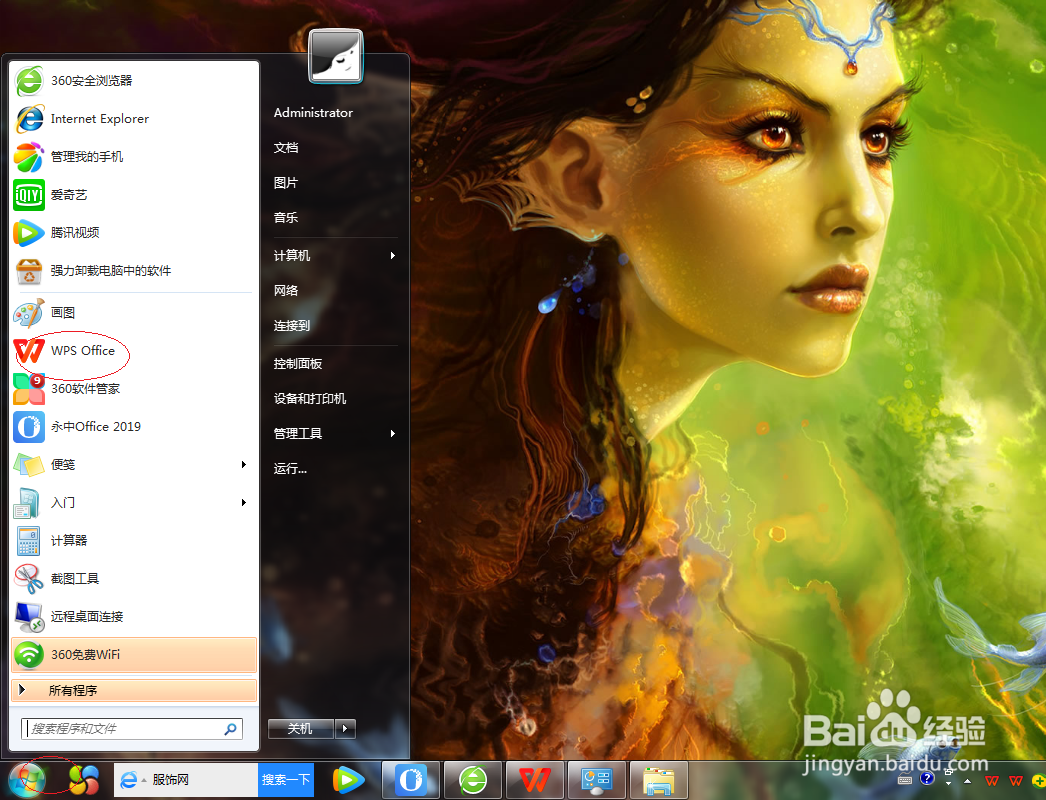Show hidden tray icons with up arrow
Viewport: 1046px width, 800px height.
tap(967, 781)
